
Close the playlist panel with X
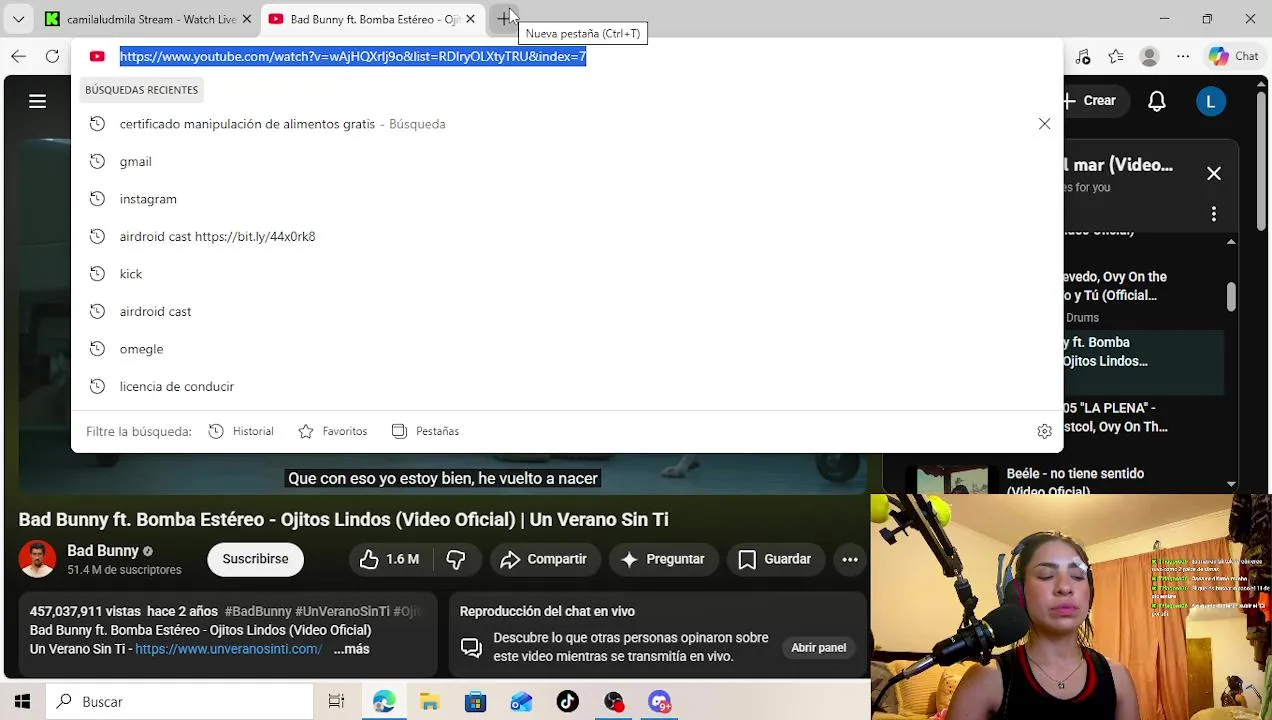tap(1214, 174)
